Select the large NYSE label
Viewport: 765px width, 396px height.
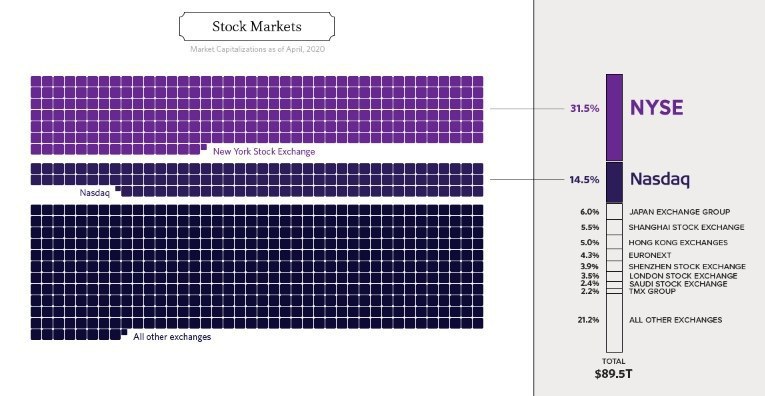(656, 108)
